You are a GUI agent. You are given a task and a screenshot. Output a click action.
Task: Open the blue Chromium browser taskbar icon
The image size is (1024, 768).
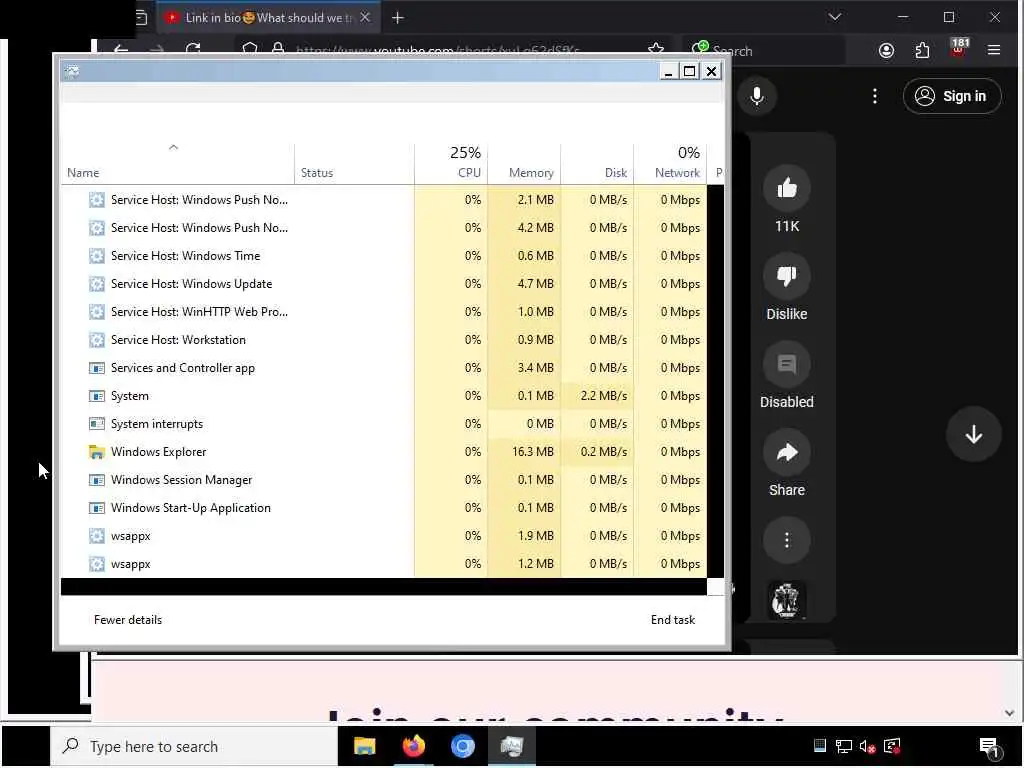tap(462, 746)
